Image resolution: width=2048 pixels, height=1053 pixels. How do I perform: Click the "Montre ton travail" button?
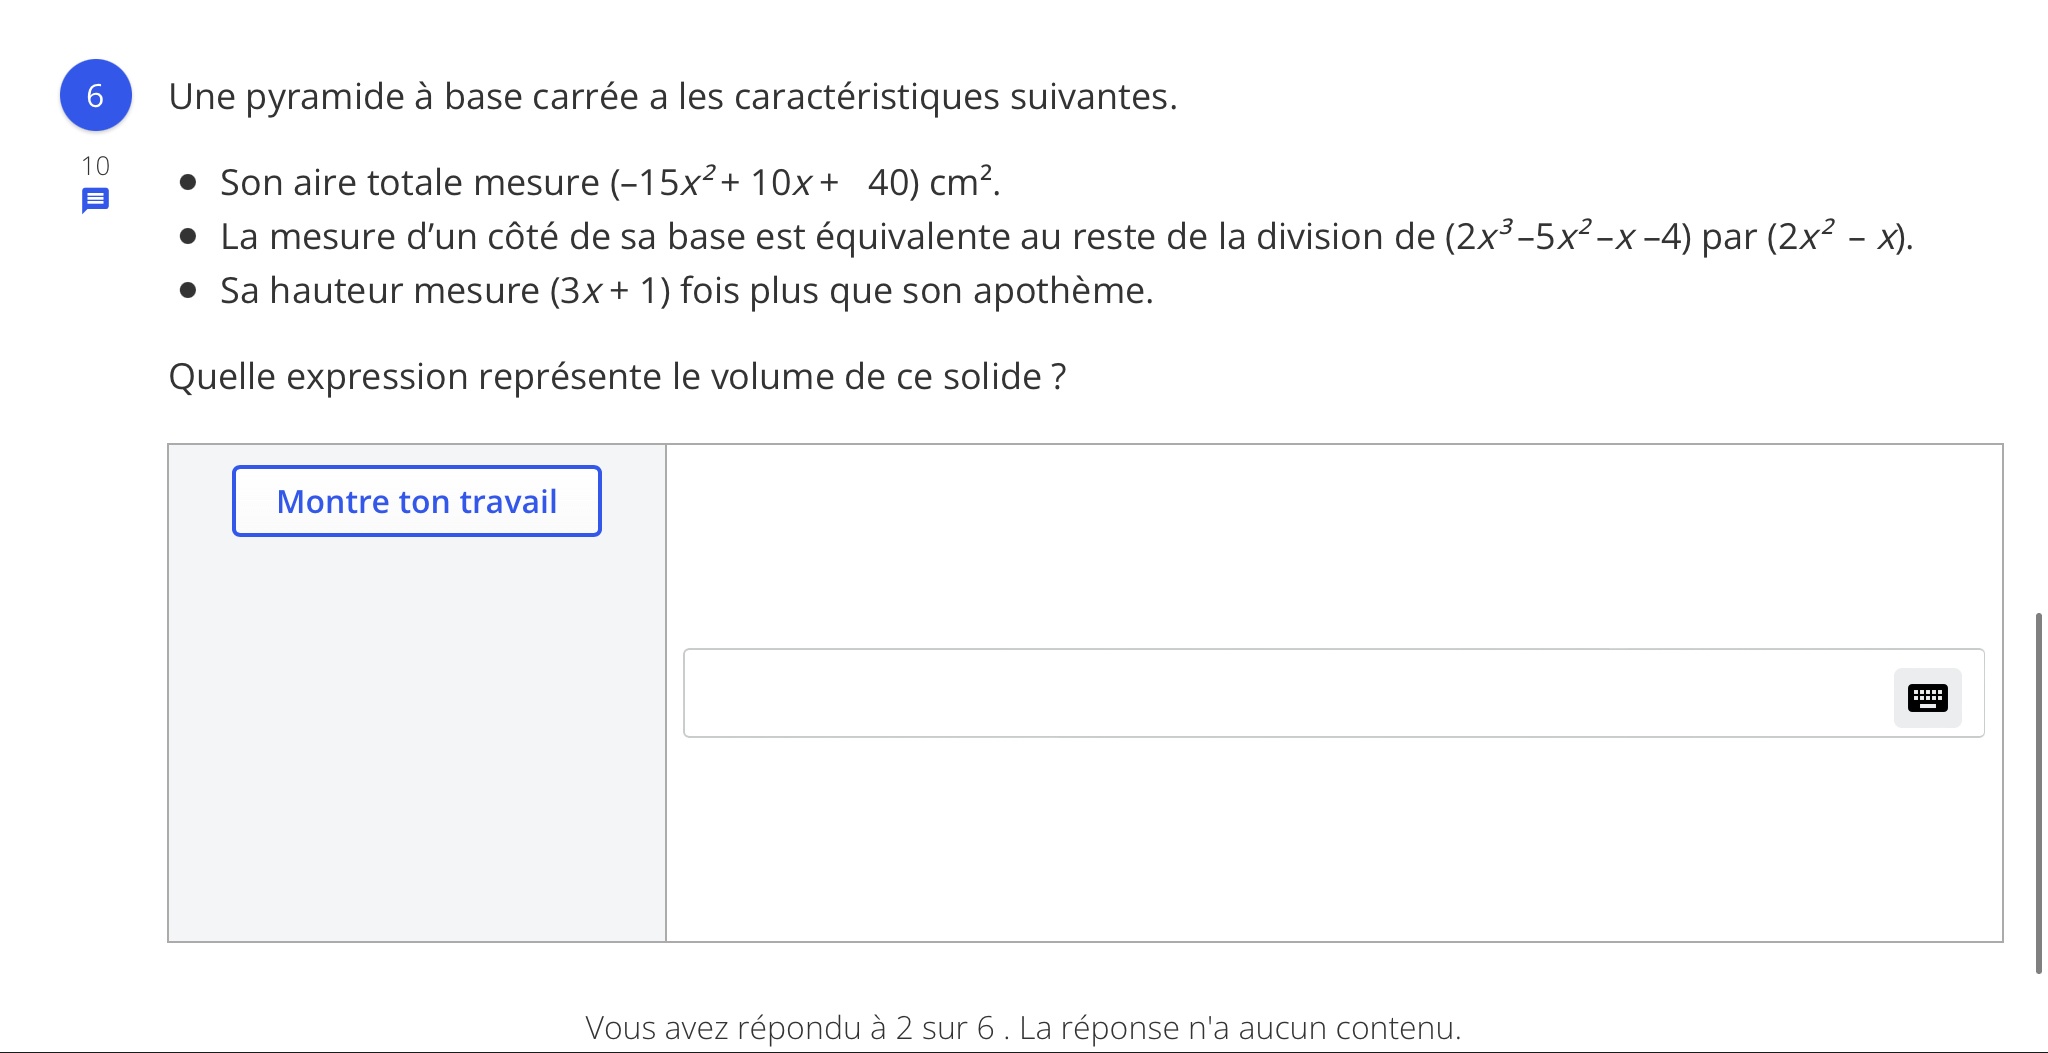pos(417,501)
